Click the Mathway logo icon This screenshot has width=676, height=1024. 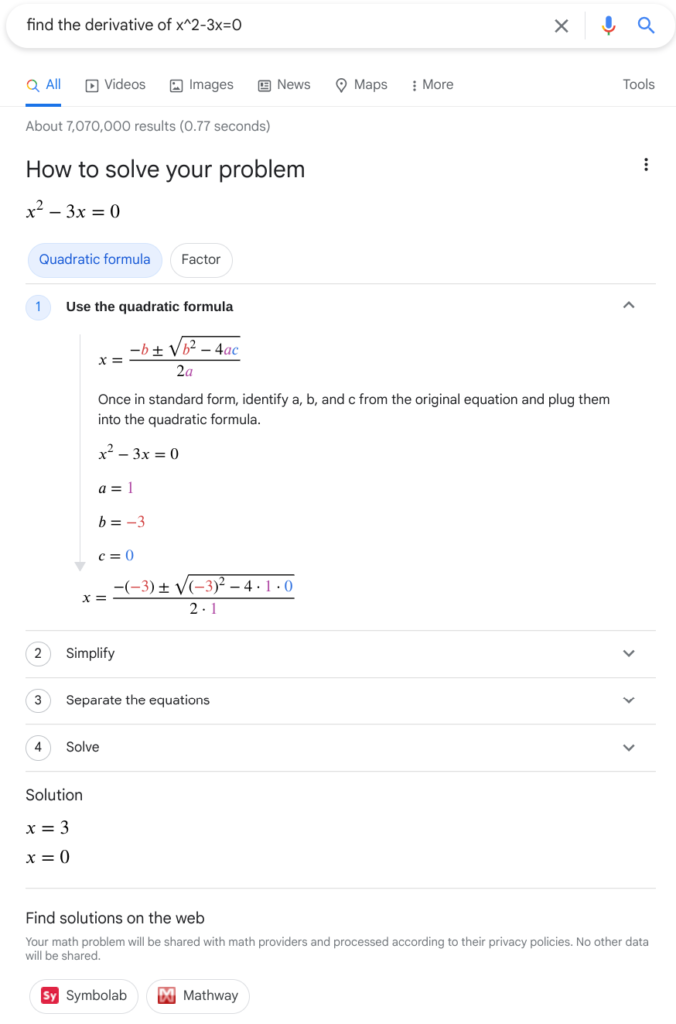click(167, 995)
